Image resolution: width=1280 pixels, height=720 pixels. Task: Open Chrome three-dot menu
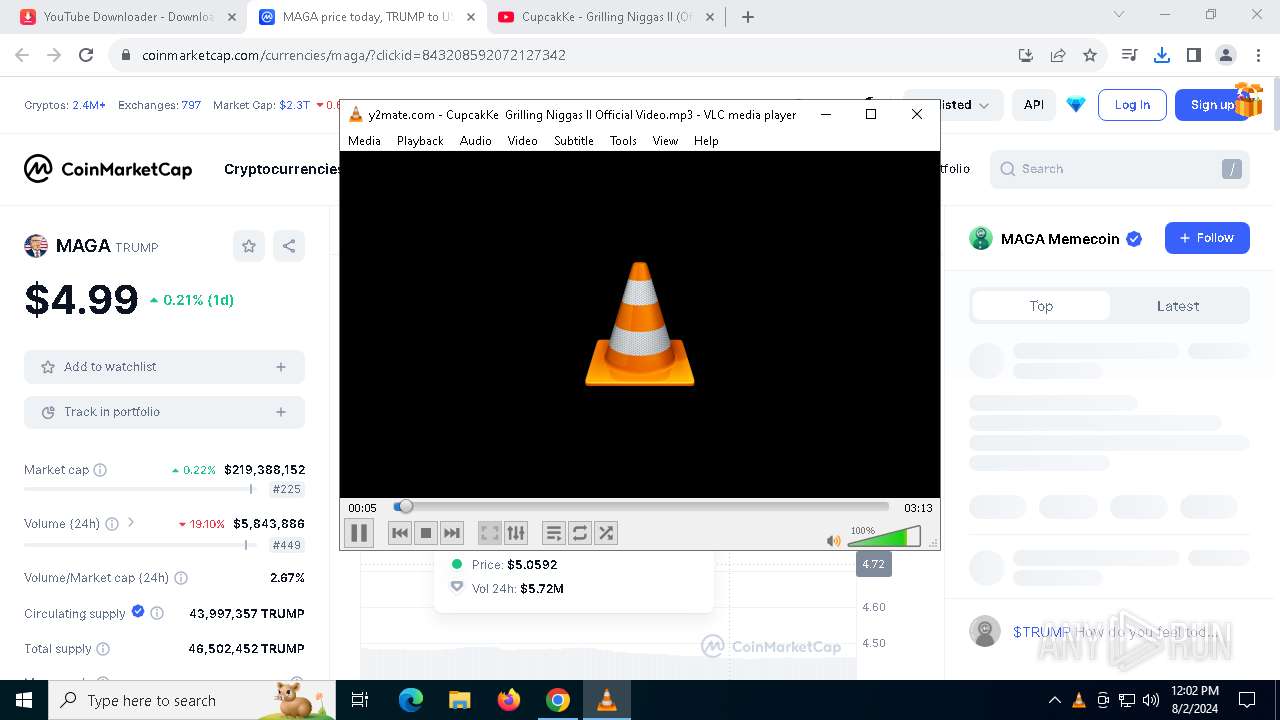[x=1258, y=55]
